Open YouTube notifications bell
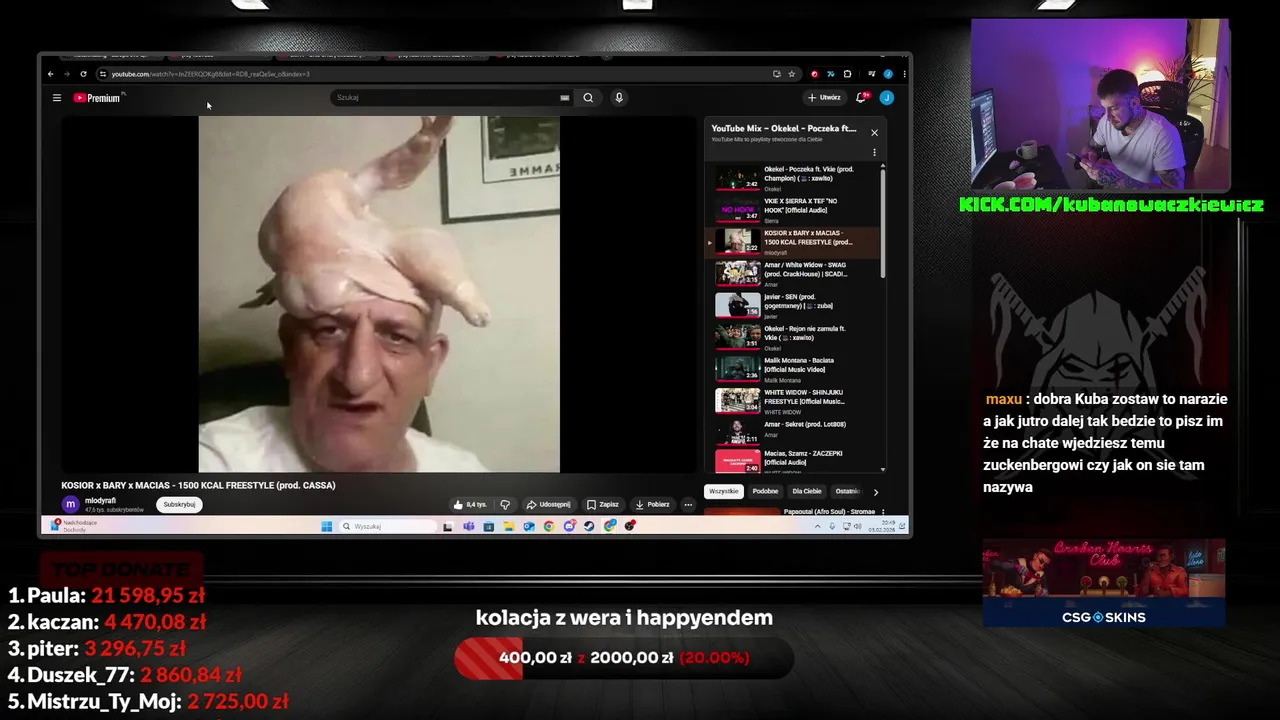Screen dimensions: 1280x720 [x=861, y=97]
